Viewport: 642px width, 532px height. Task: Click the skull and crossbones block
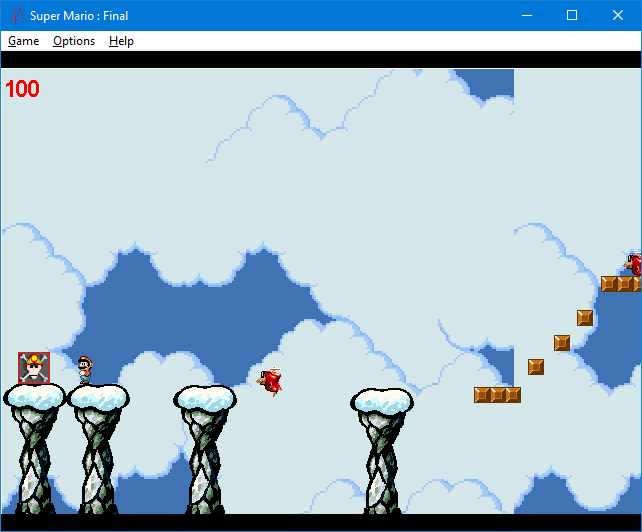tap(34, 368)
